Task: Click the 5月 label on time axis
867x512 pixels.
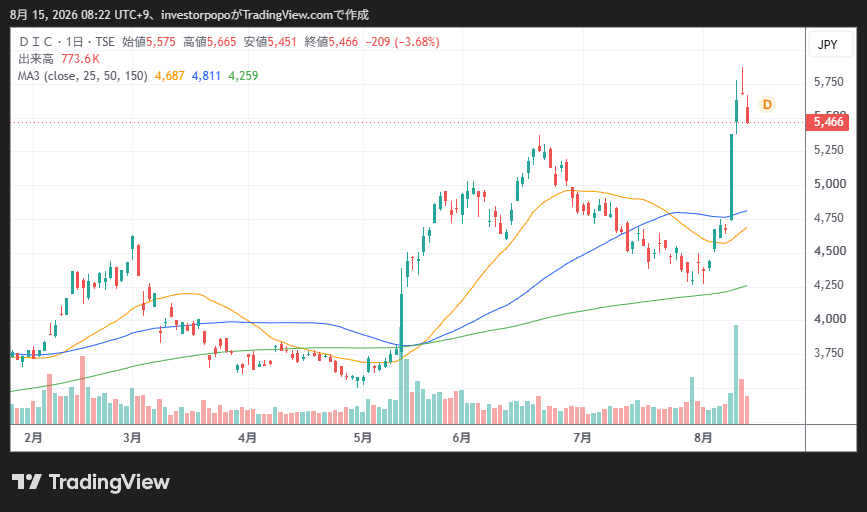Action: (x=363, y=438)
